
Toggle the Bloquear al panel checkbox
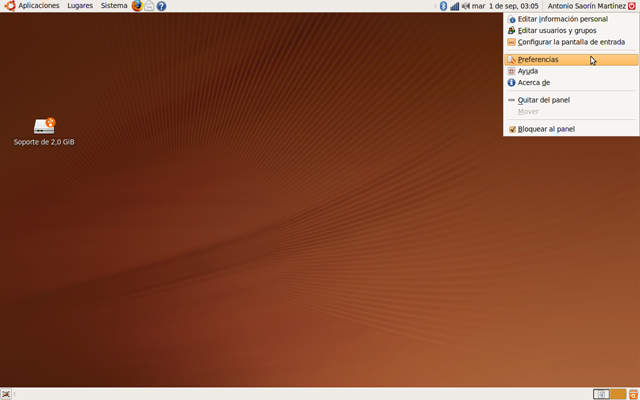coord(512,129)
